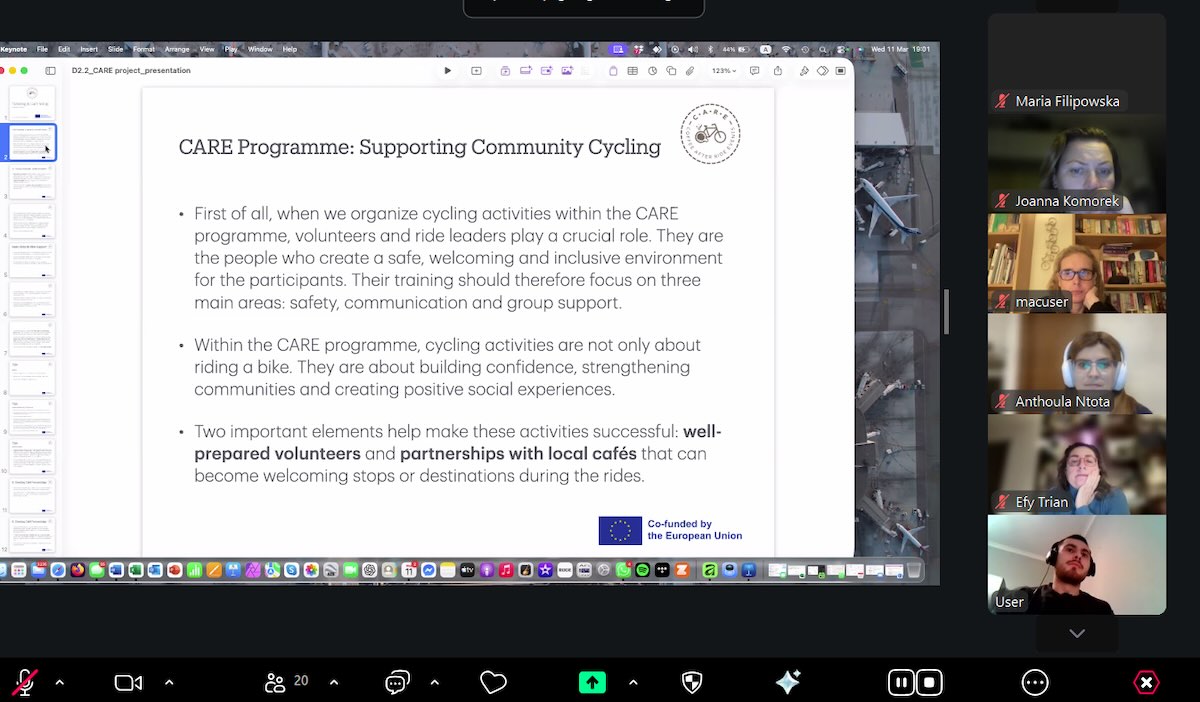Open the Arrange menu in Keynote
The image size is (1200, 702).
point(177,49)
